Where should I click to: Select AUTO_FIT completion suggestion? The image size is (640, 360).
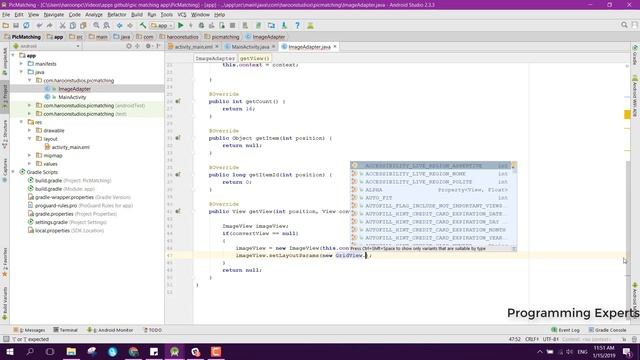coord(432,198)
